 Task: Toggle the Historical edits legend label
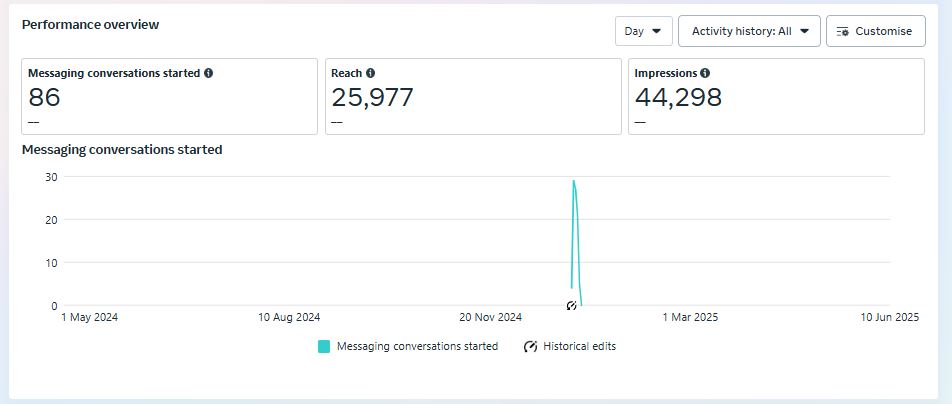[x=579, y=347]
